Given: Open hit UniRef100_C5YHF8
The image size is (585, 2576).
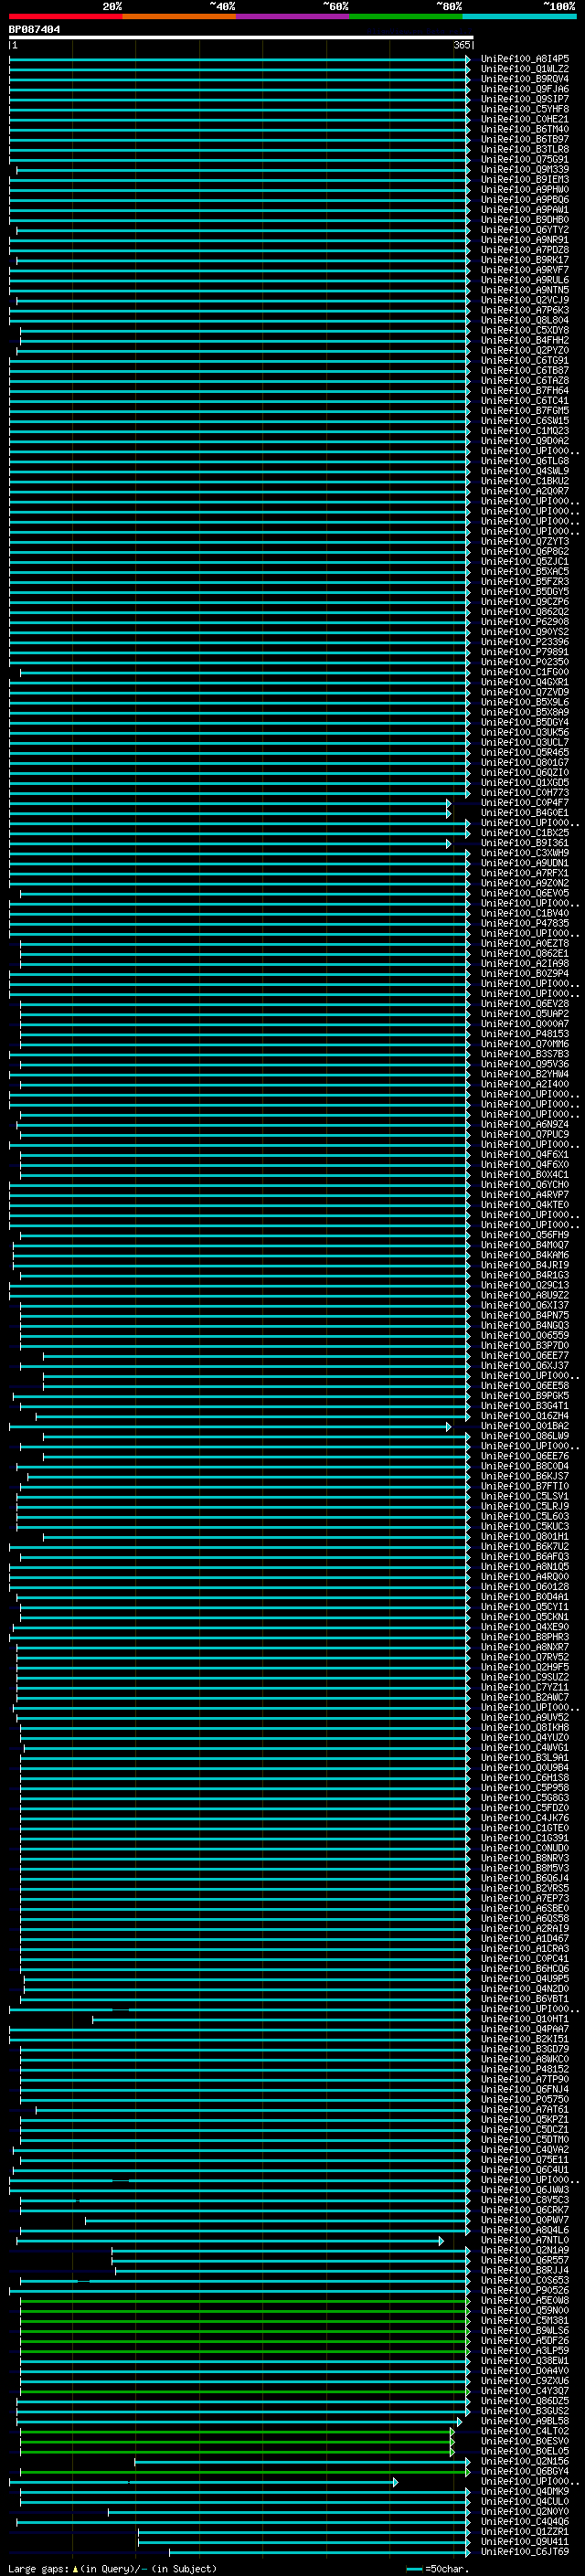Looking at the screenshot, I should pyautogui.click(x=525, y=109).
